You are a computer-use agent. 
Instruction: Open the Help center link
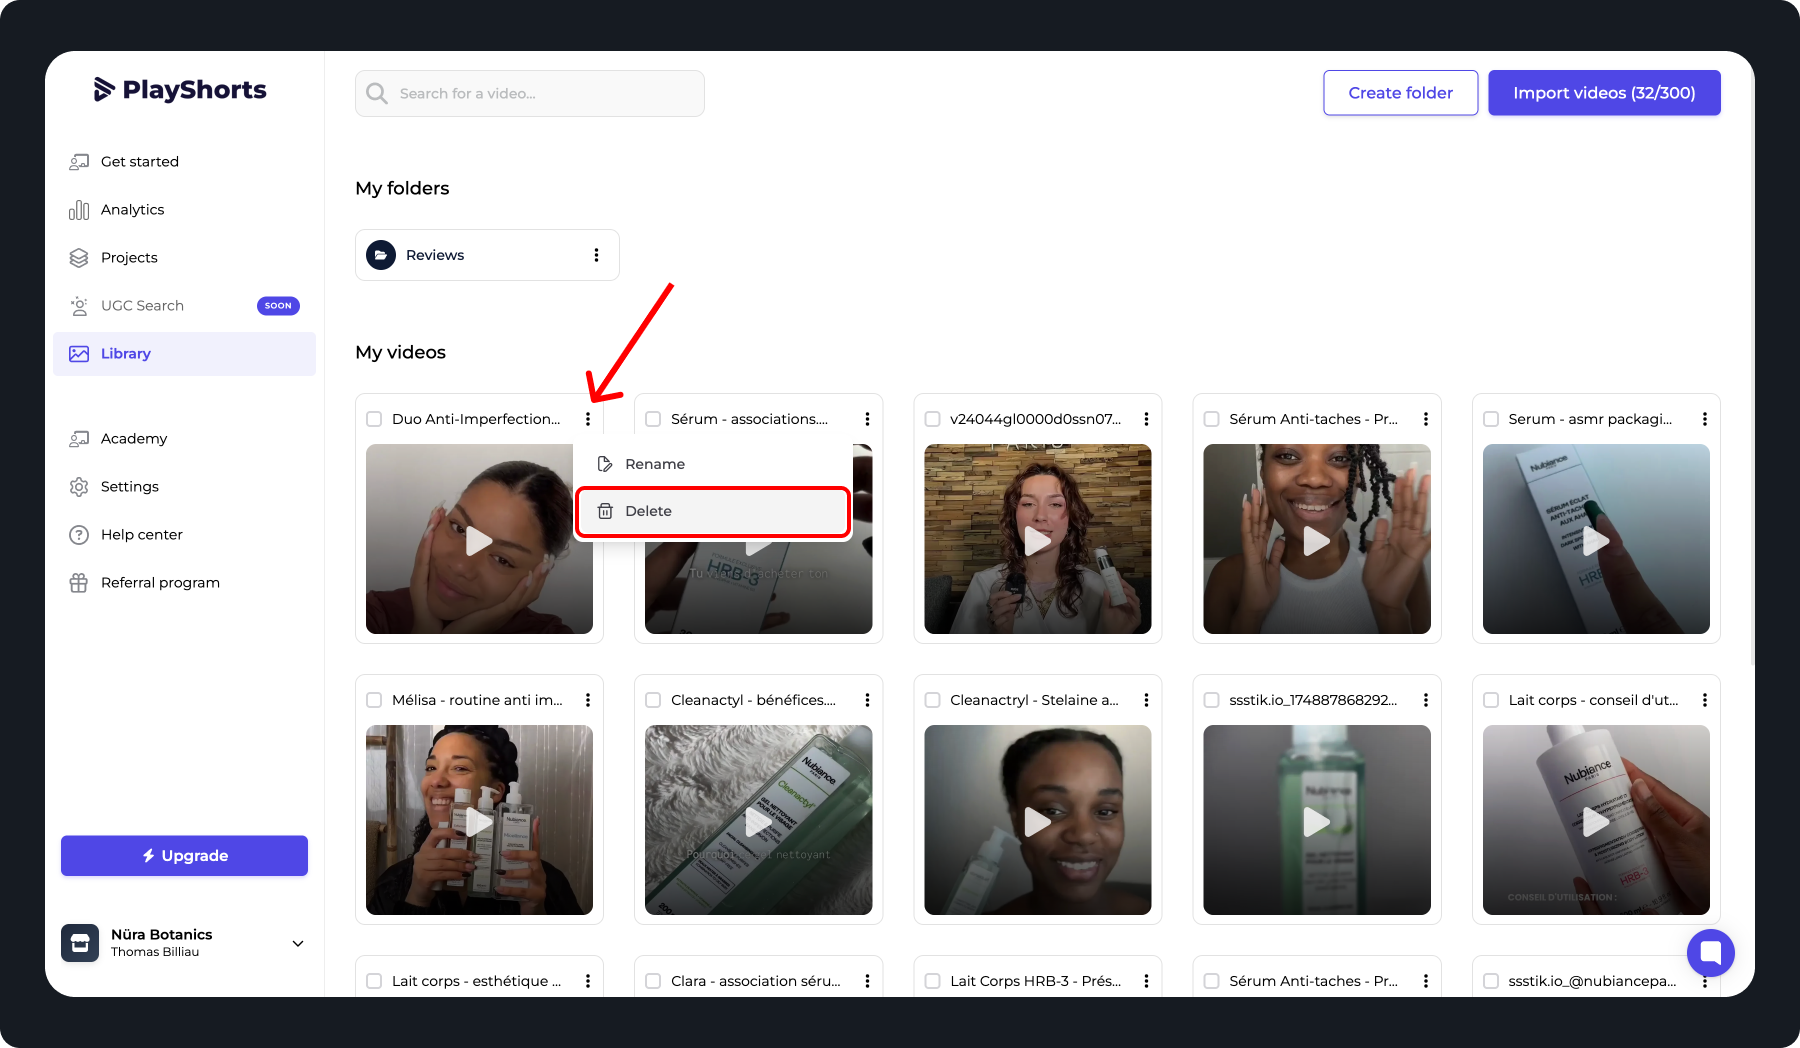pos(184,535)
